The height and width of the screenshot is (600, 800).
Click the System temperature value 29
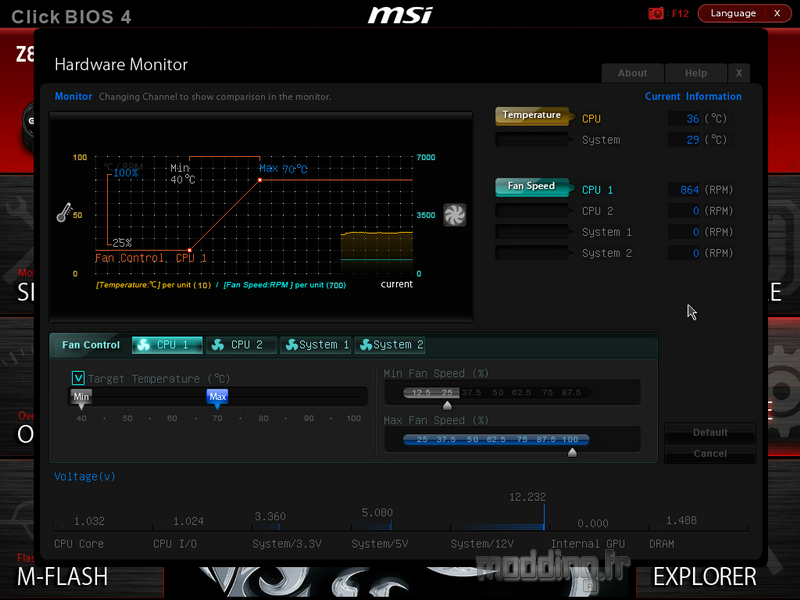click(692, 140)
